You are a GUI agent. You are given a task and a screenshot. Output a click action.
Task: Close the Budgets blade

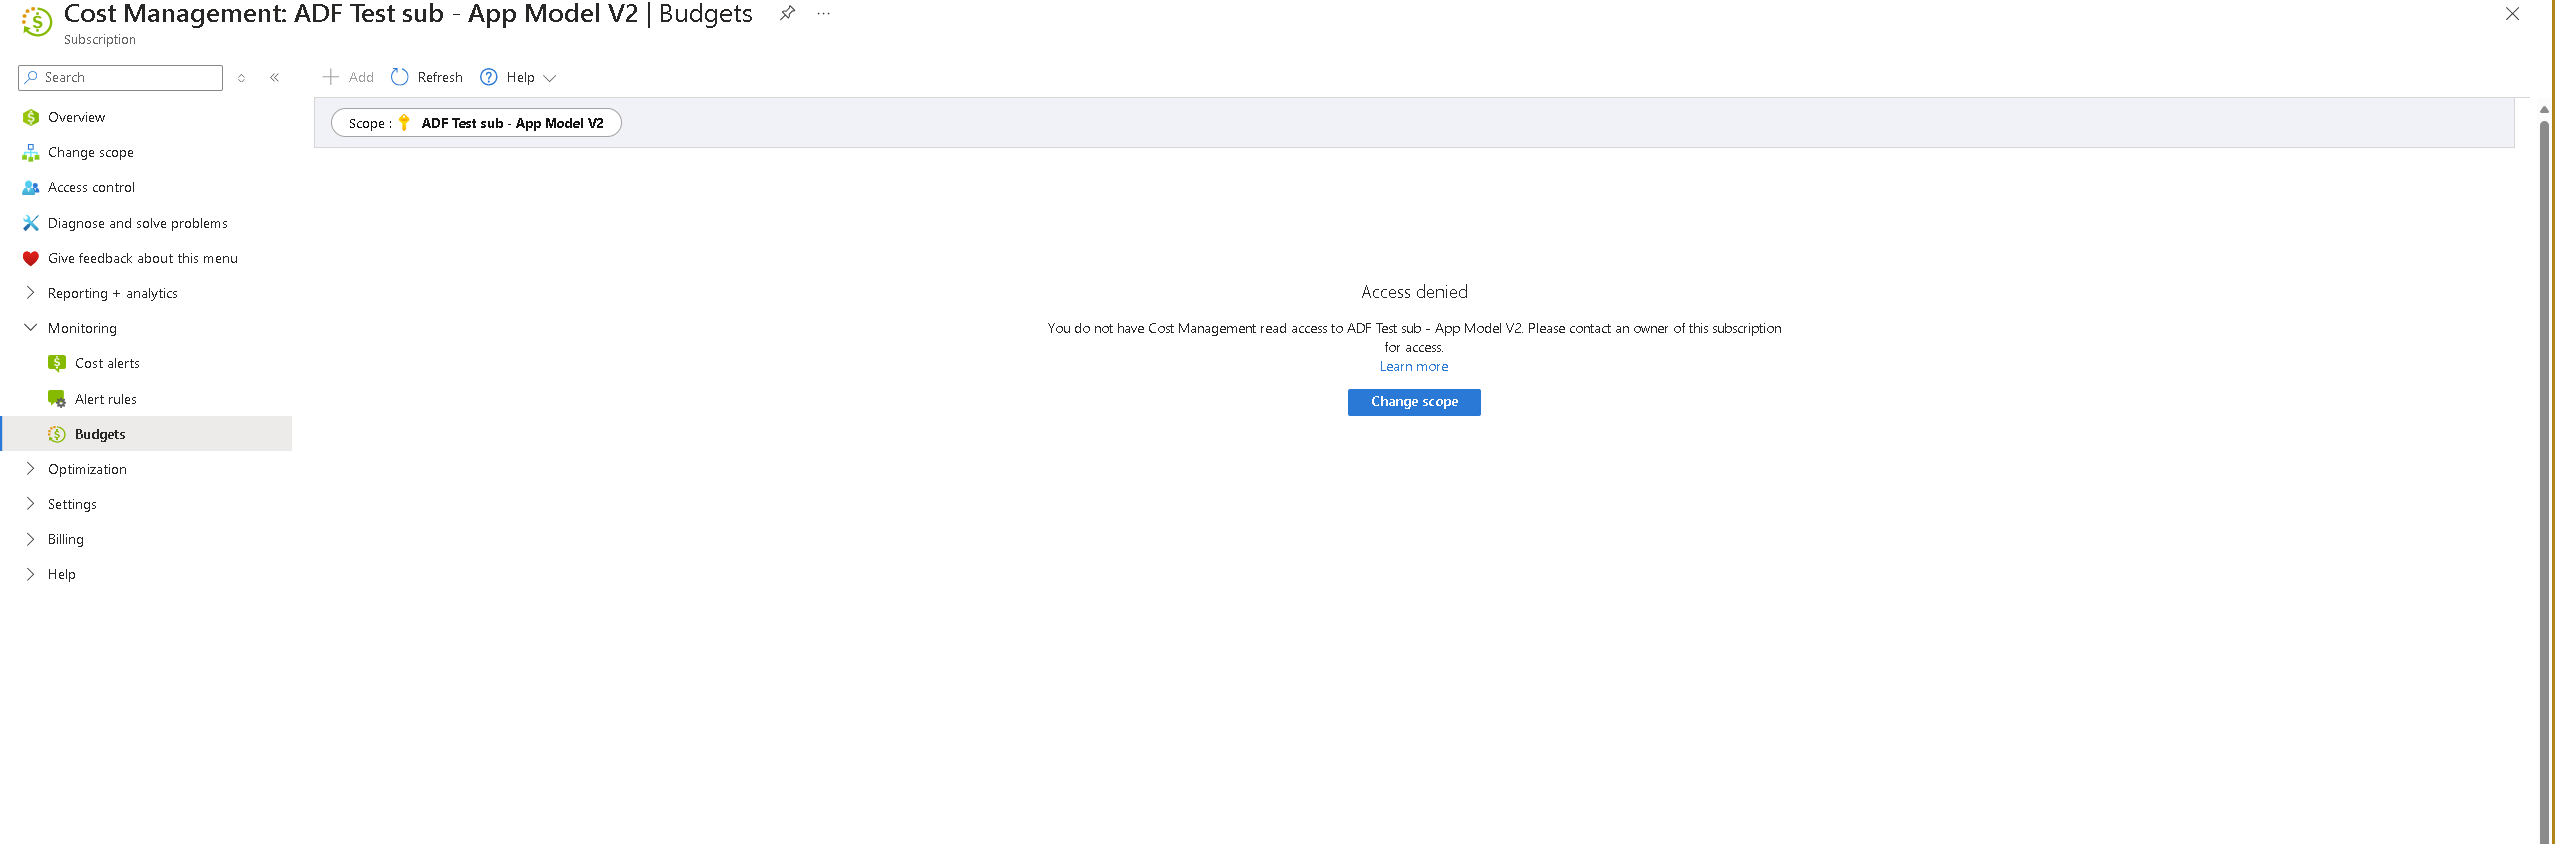click(x=2512, y=13)
